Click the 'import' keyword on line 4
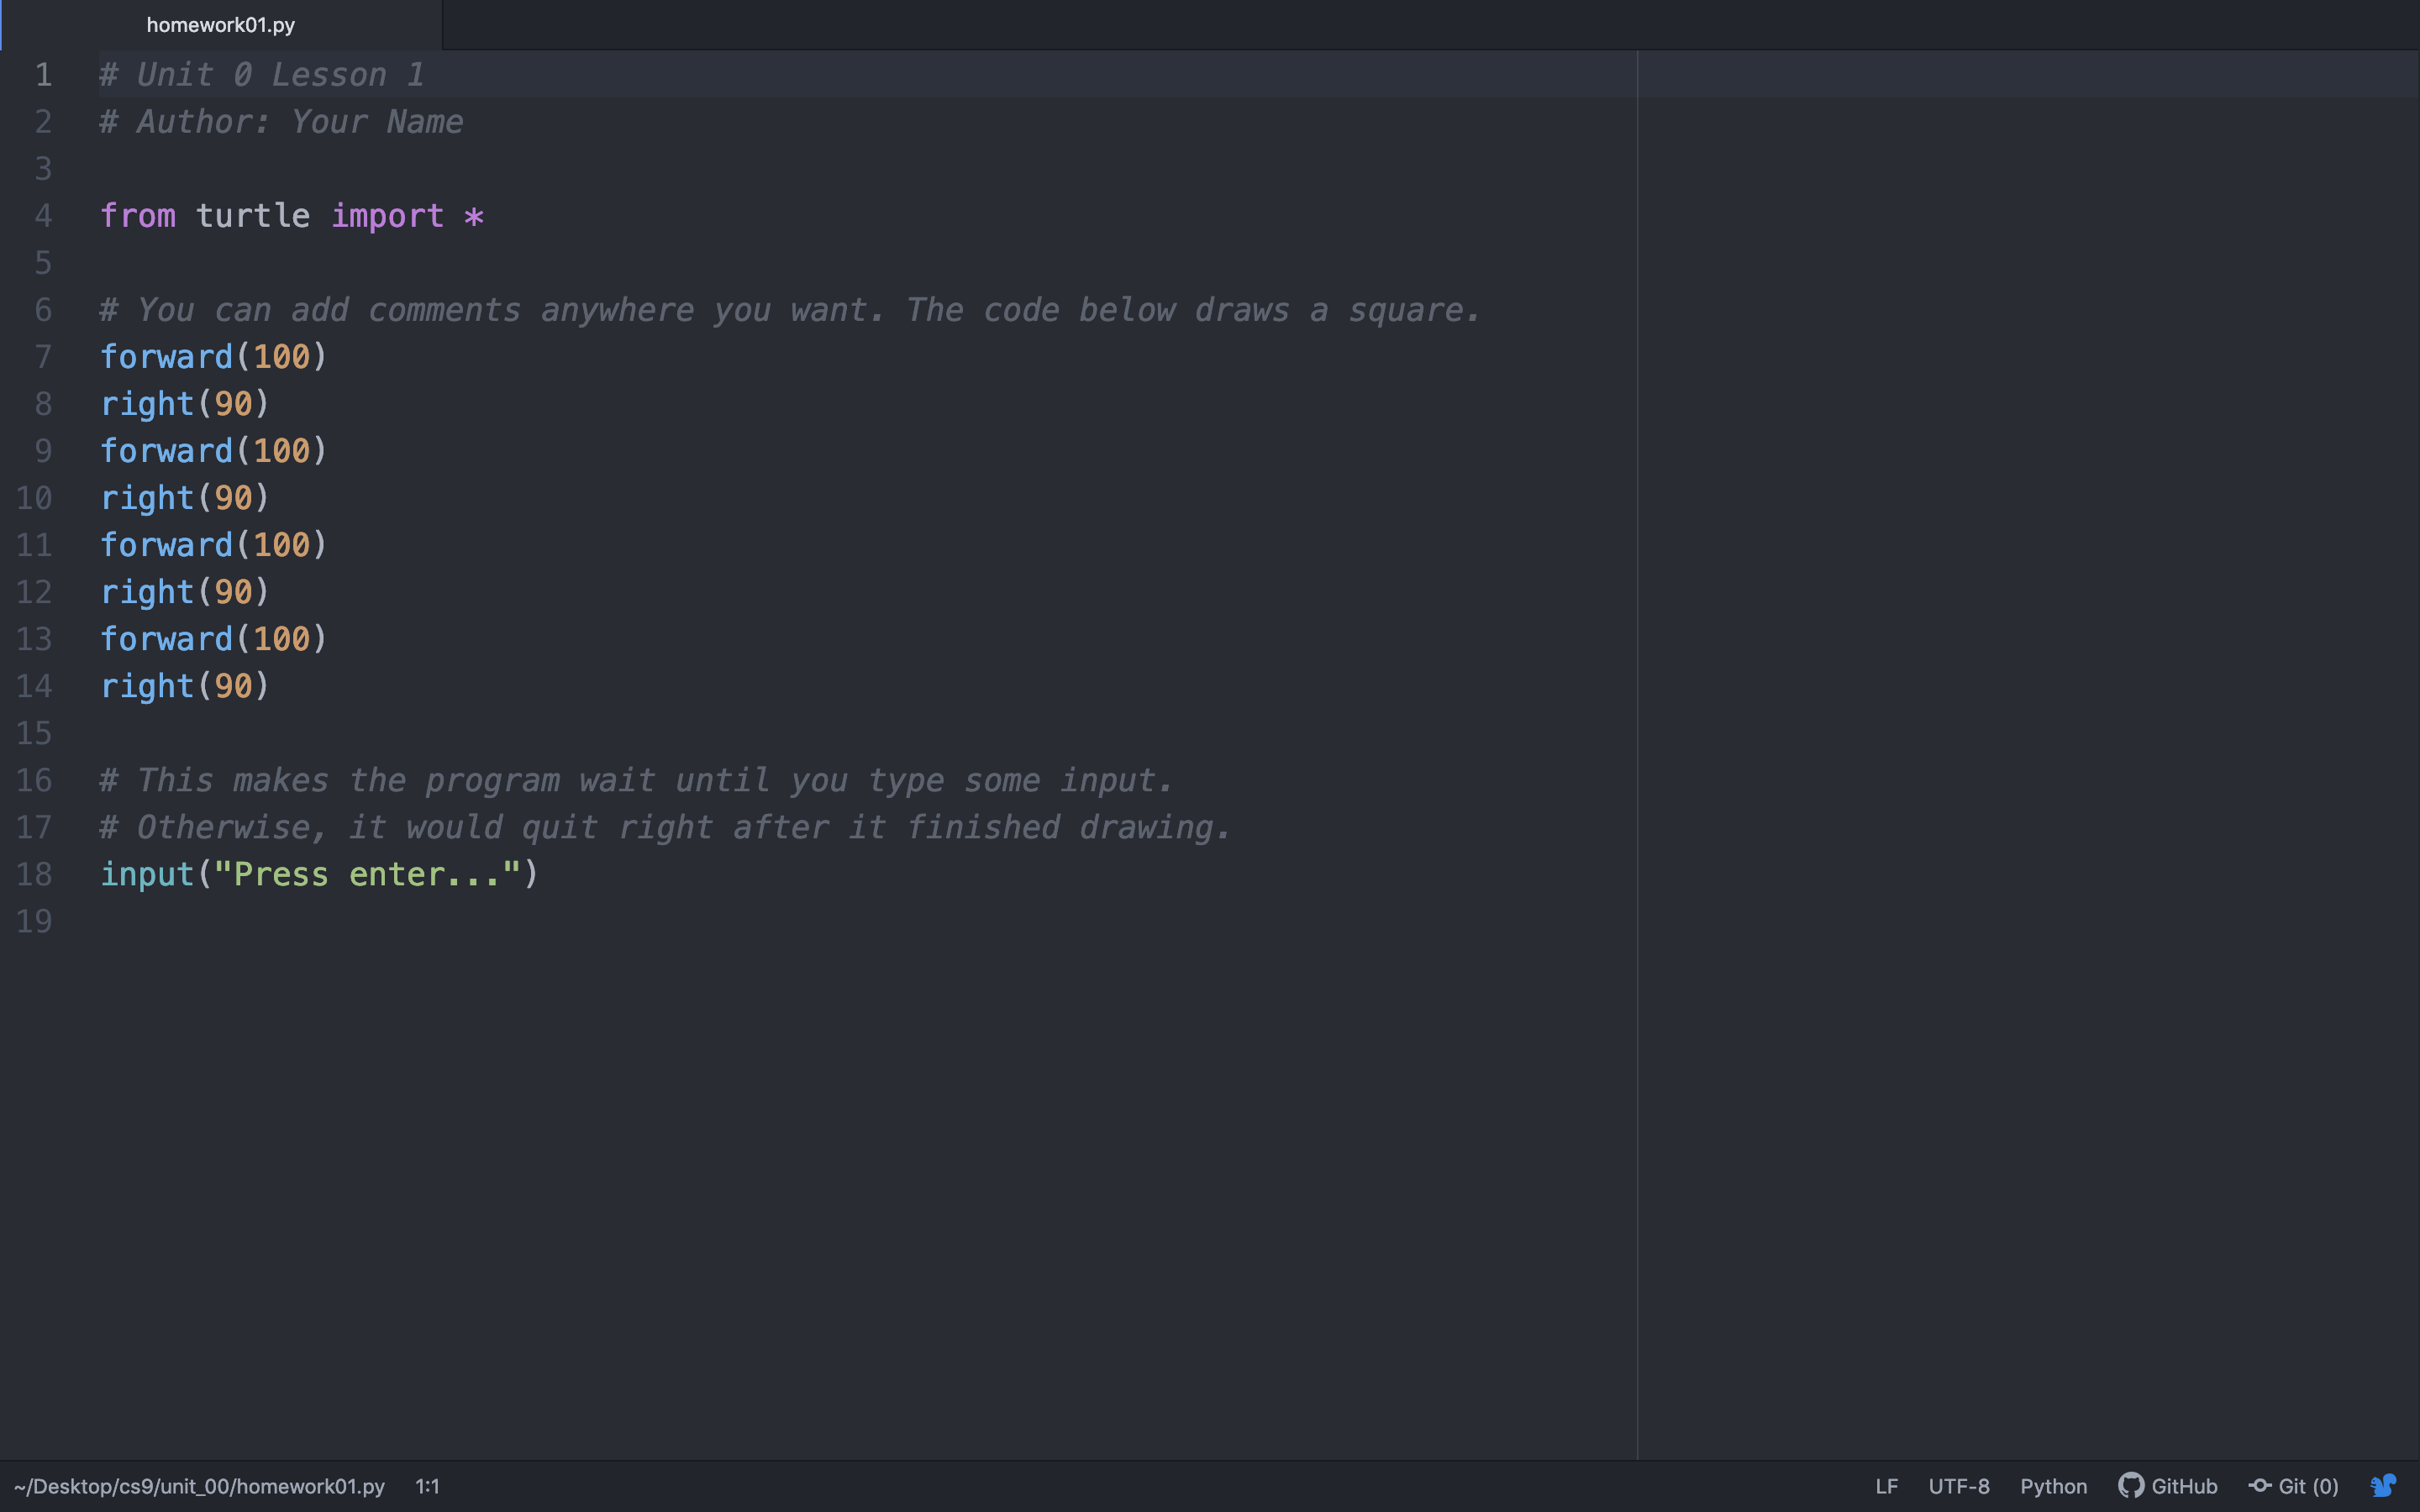Screen dimensions: 2420x1512 [x=387, y=216]
